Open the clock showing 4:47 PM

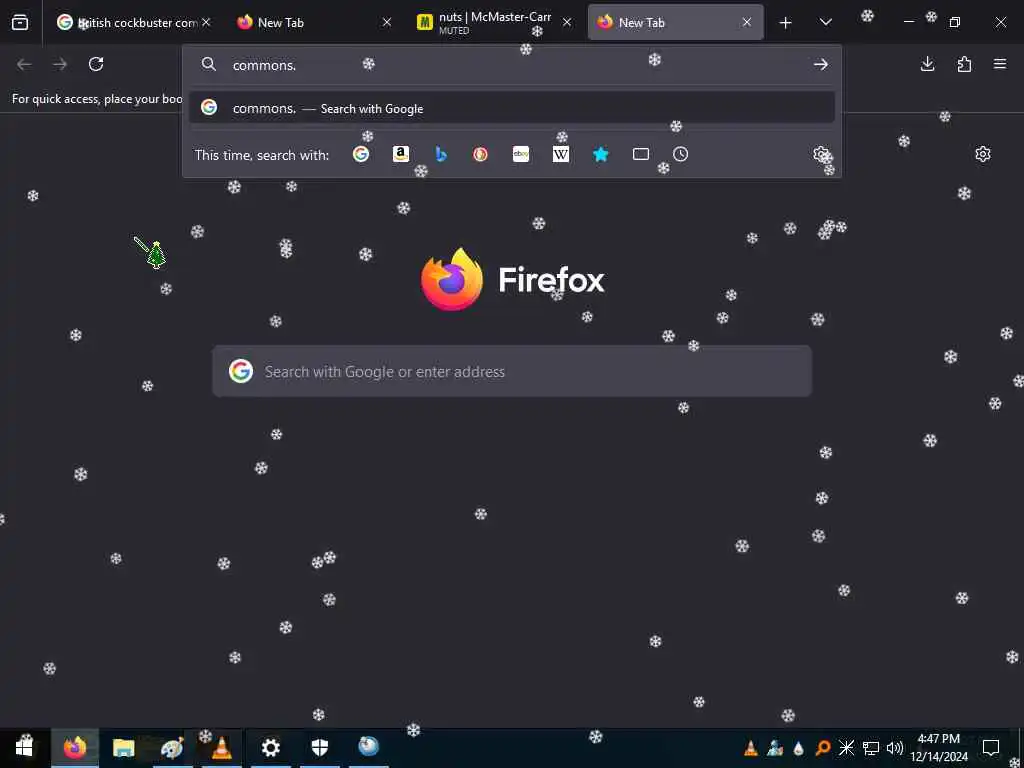pyautogui.click(x=939, y=748)
